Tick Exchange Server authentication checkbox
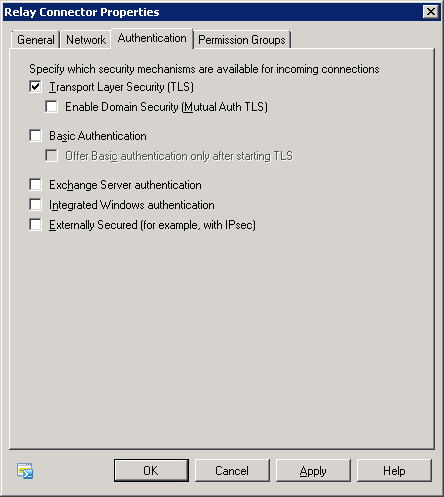This screenshot has width=444, height=497. click(35, 184)
